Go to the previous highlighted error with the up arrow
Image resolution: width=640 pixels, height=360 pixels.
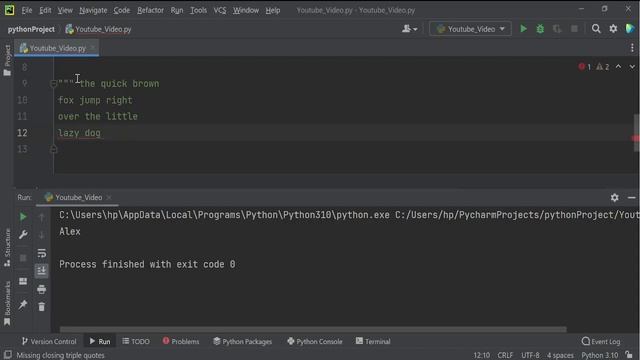[618, 67]
